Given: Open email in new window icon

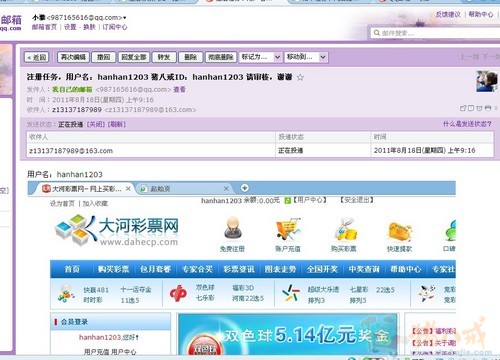Looking at the screenshot, I should point(463,108).
